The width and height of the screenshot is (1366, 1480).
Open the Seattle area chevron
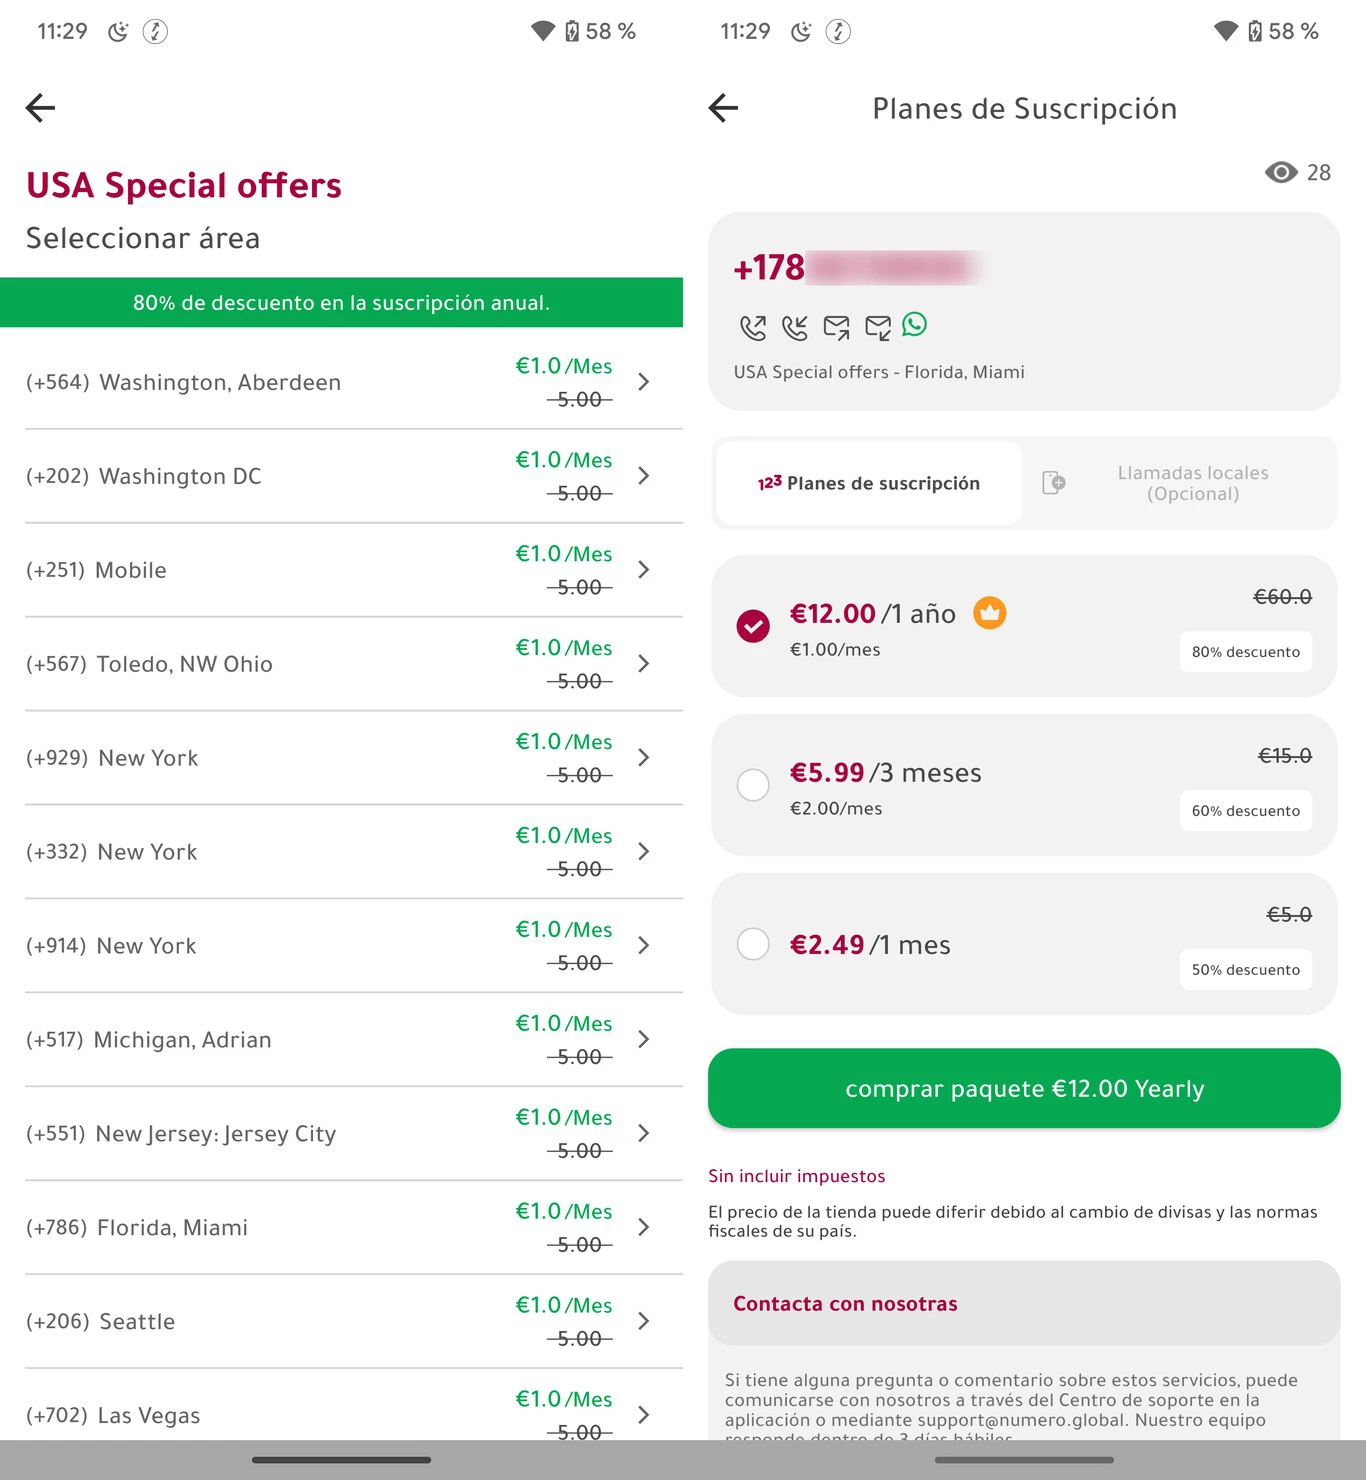pyautogui.click(x=644, y=1321)
